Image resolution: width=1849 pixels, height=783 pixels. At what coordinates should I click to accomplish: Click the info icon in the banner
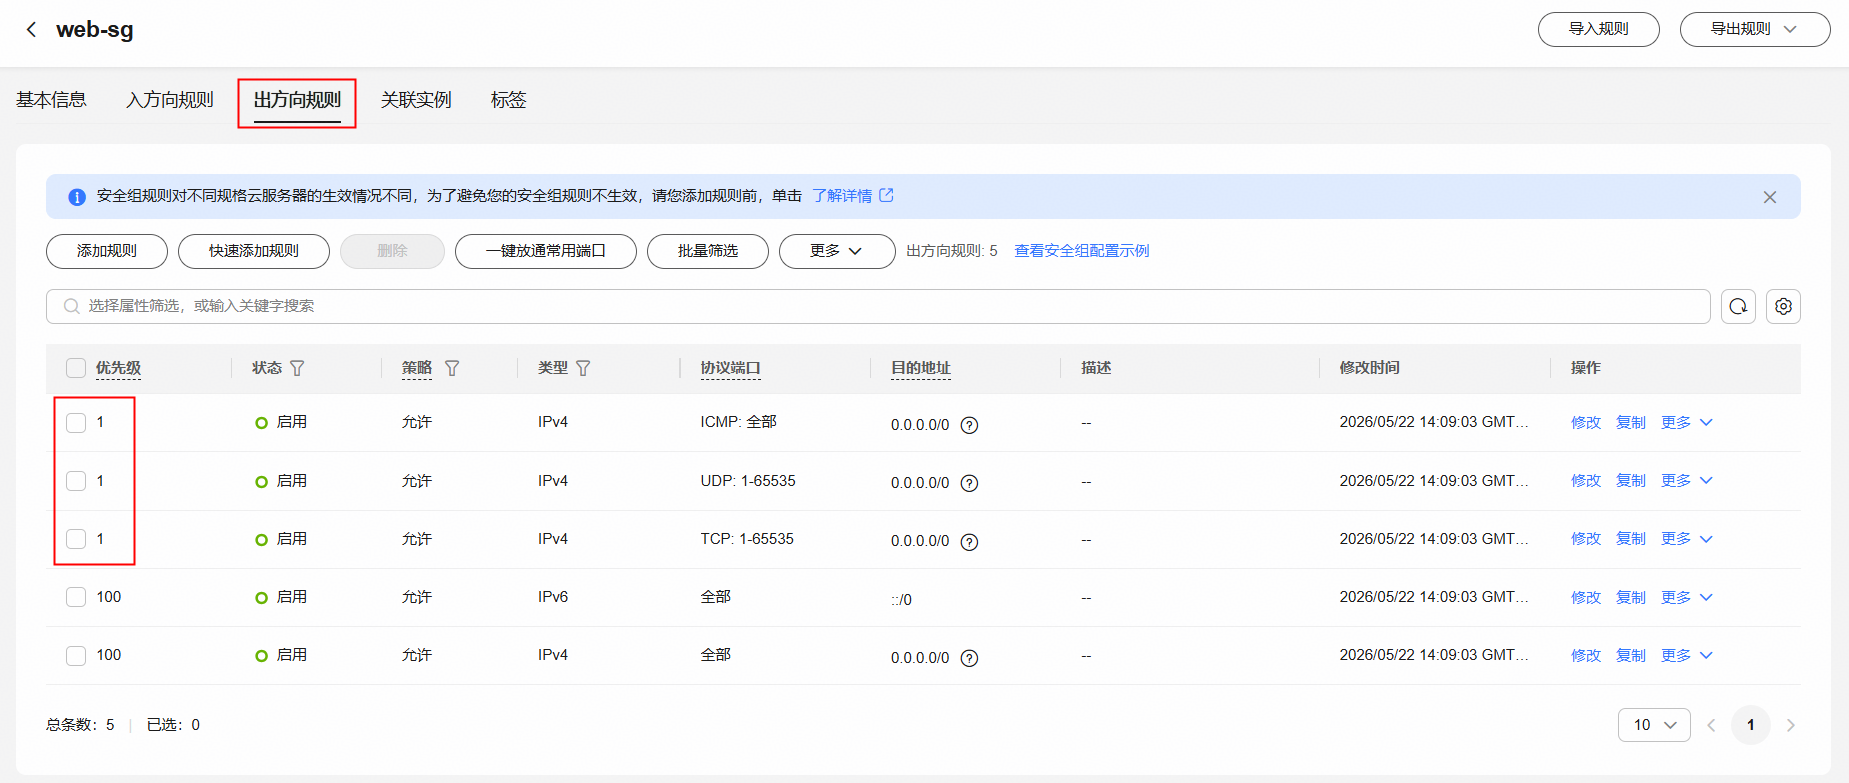pos(77,197)
